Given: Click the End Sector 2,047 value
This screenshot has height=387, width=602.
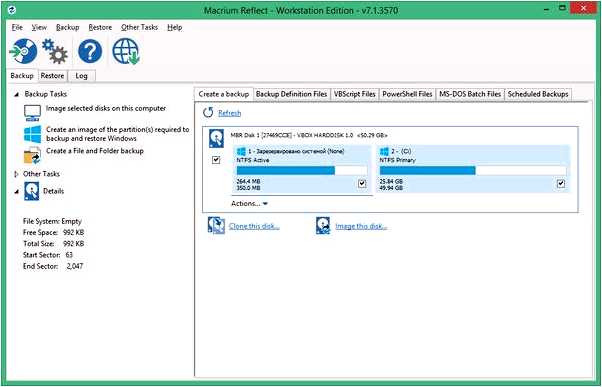Looking at the screenshot, I should 74,266.
